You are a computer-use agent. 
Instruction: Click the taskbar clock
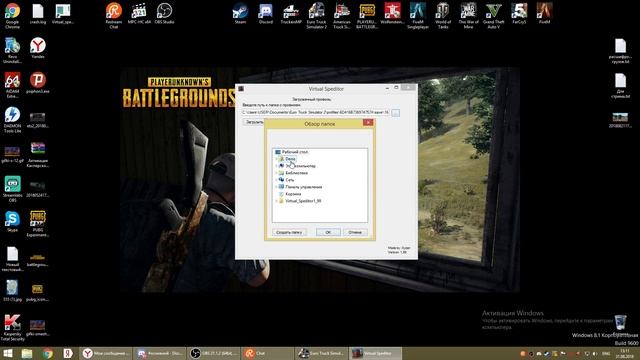pos(625,353)
